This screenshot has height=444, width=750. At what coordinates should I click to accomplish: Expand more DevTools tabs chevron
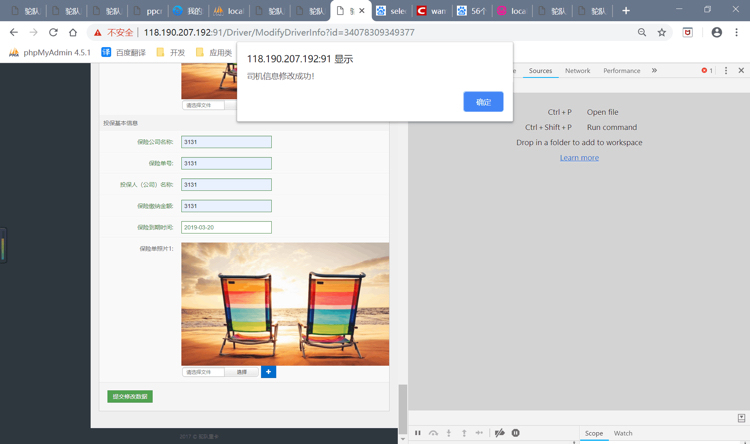click(x=655, y=71)
